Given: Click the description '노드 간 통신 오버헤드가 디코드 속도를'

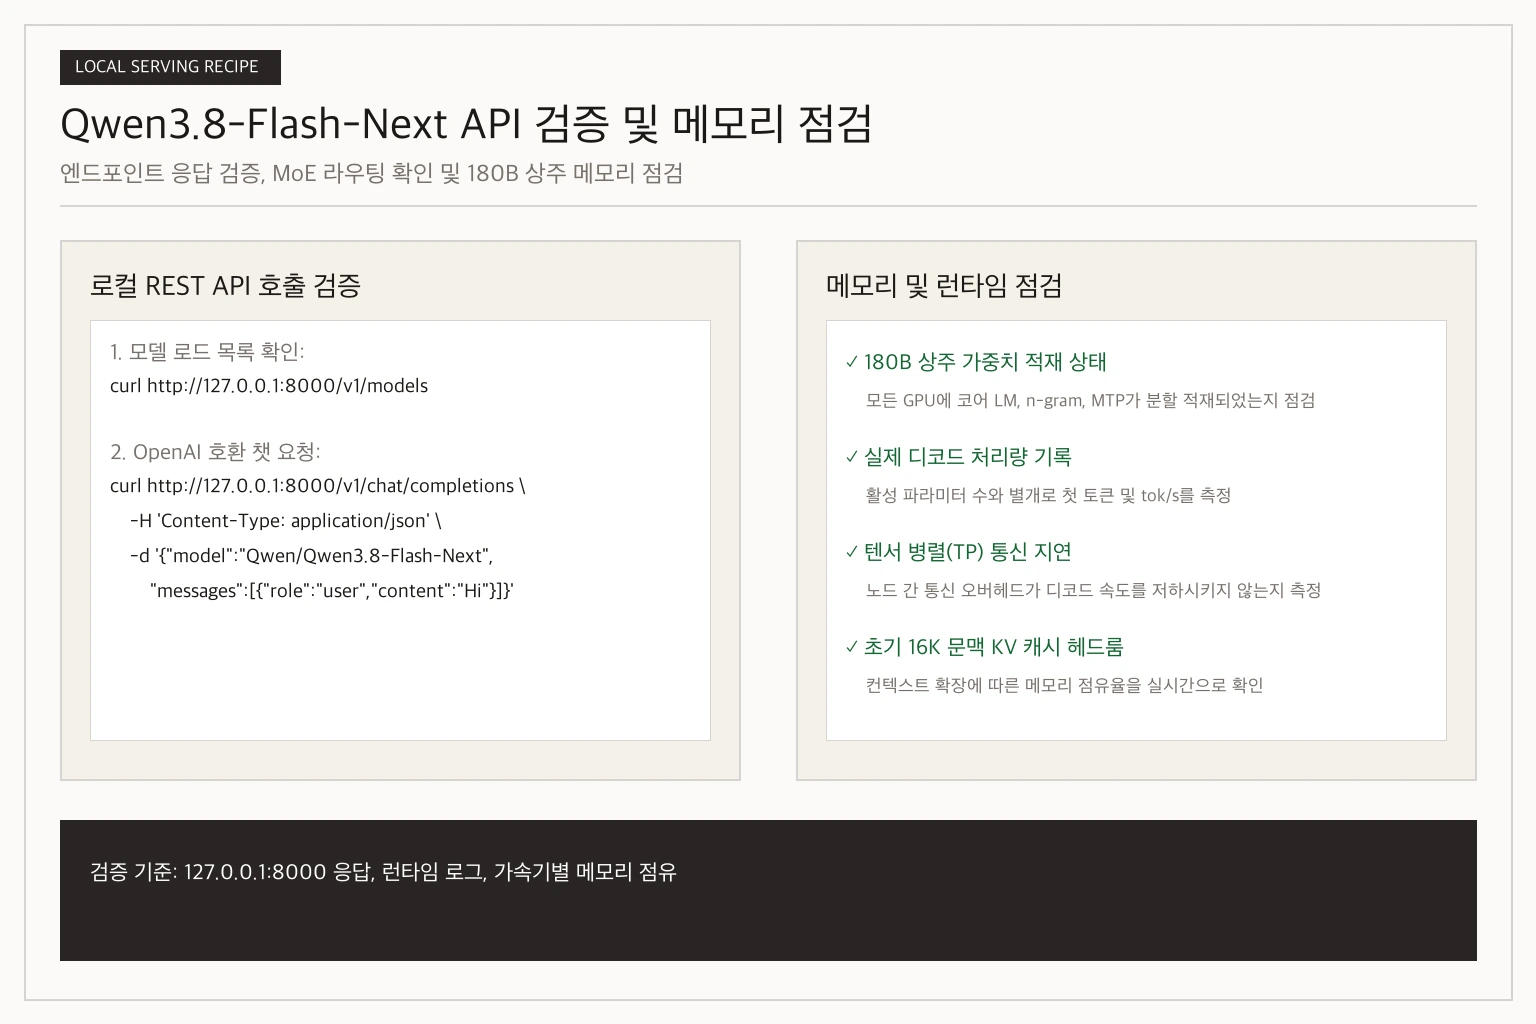Looking at the screenshot, I should [1093, 591].
